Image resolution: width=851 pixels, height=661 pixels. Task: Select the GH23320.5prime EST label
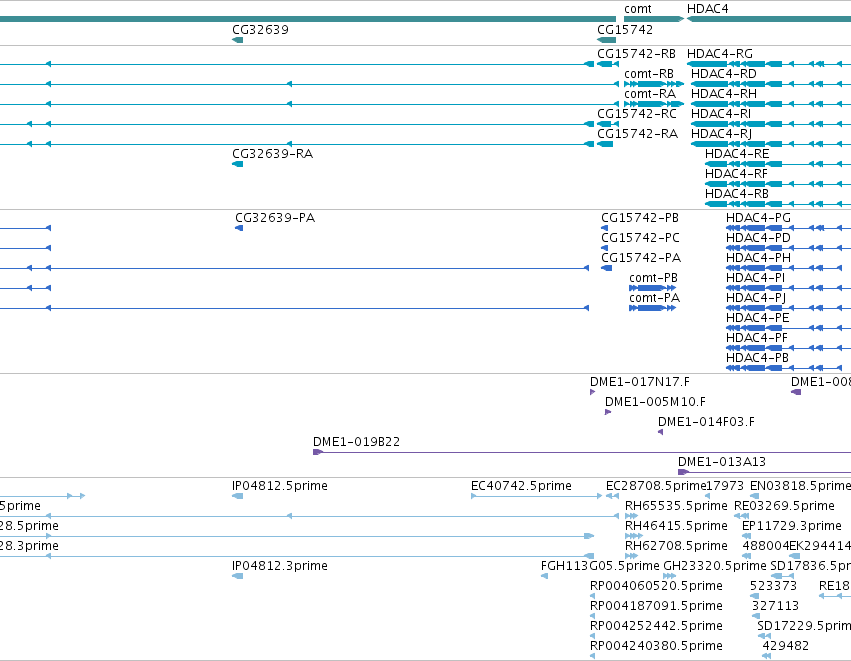click(715, 566)
